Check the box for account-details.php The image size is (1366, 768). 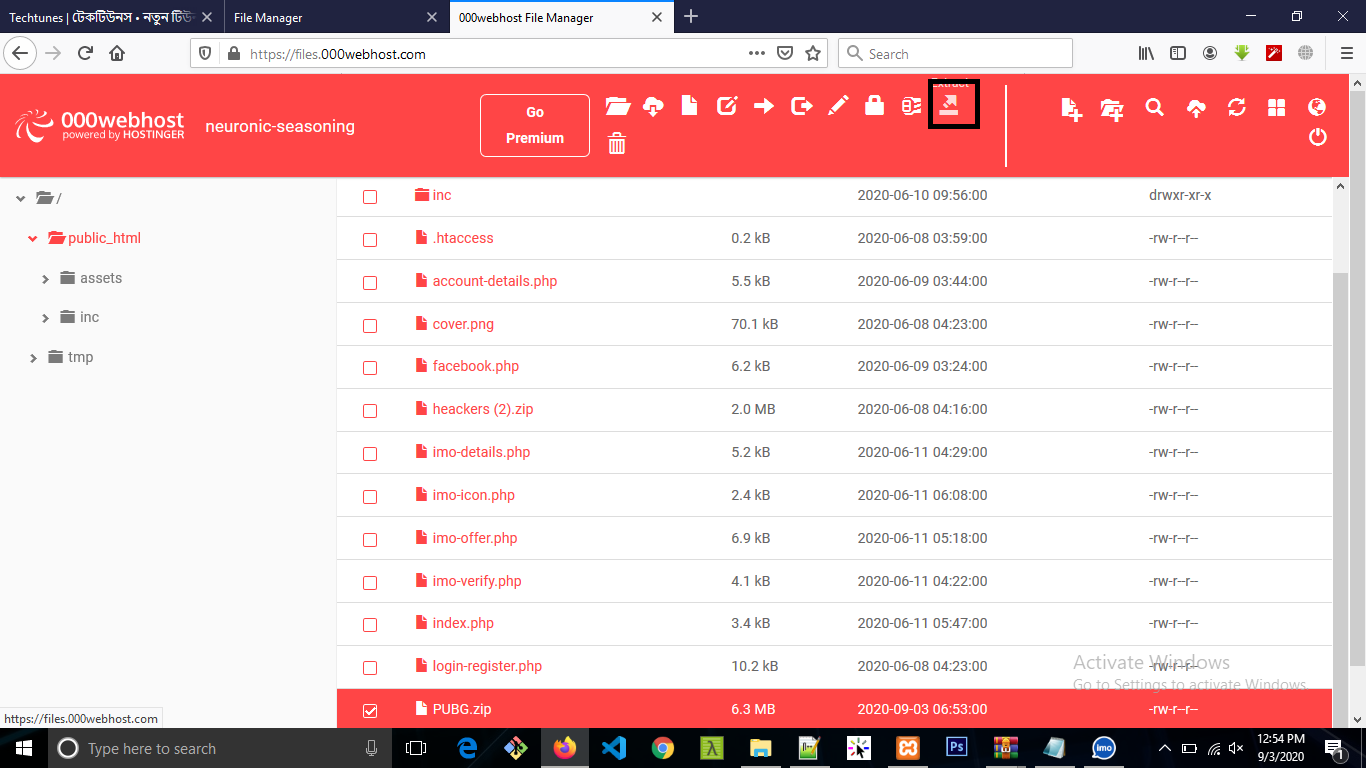(x=370, y=283)
